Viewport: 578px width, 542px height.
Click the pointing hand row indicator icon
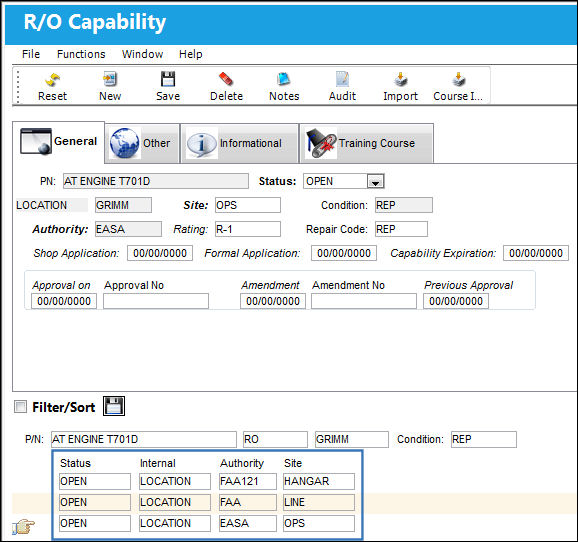click(23, 526)
